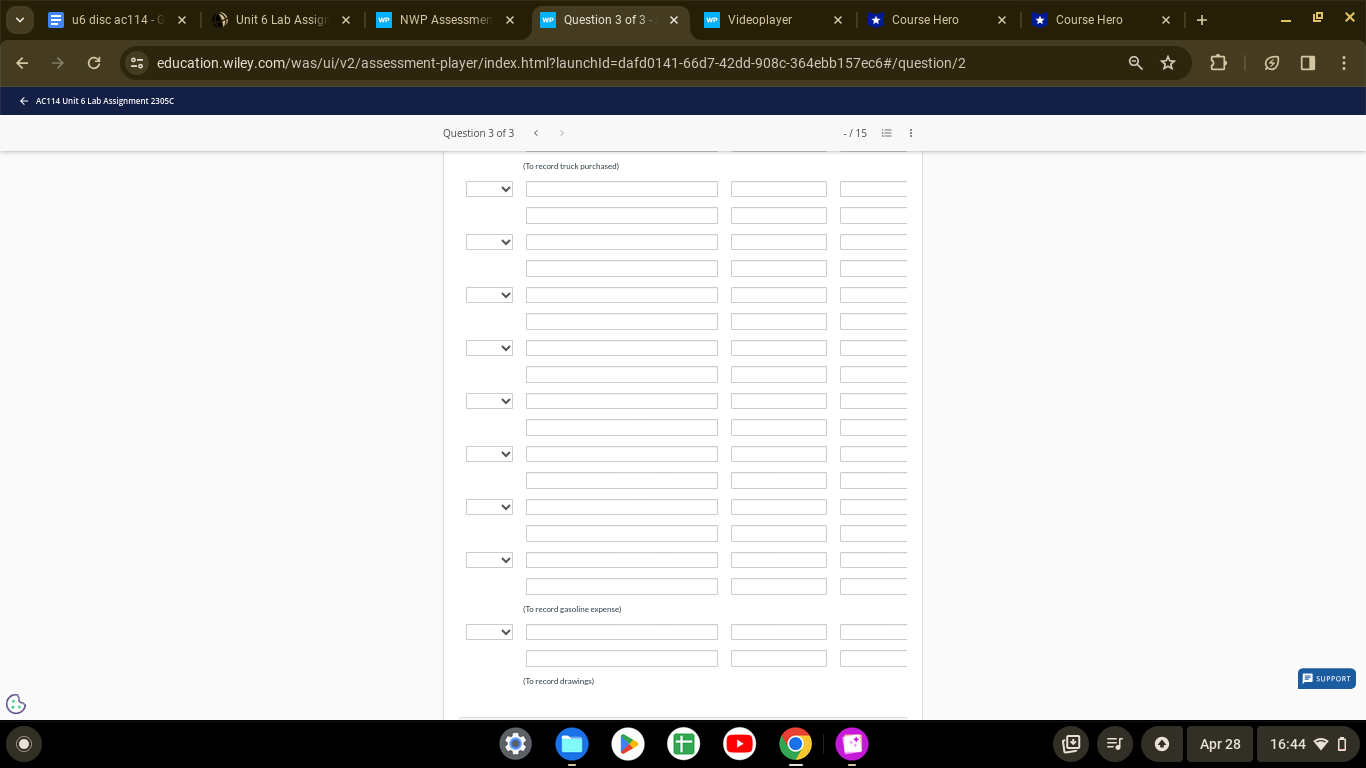1366x768 pixels.
Task: Focus the browser address bar URL
Action: pyautogui.click(x=561, y=63)
